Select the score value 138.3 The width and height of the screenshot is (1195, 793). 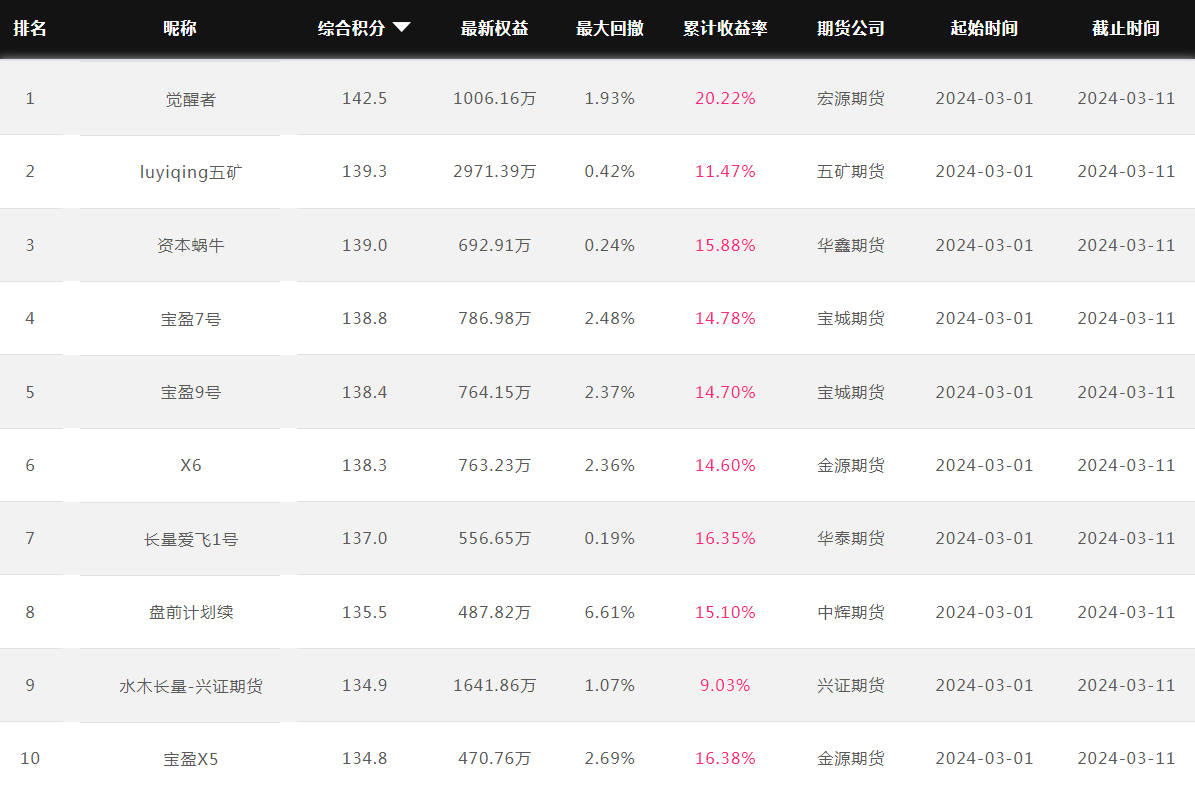point(364,465)
